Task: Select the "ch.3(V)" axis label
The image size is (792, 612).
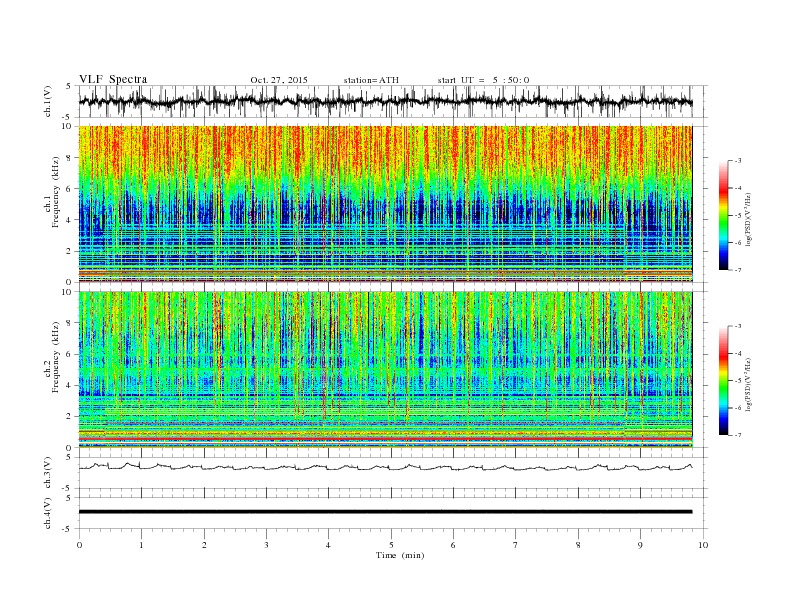Action: tap(48, 473)
